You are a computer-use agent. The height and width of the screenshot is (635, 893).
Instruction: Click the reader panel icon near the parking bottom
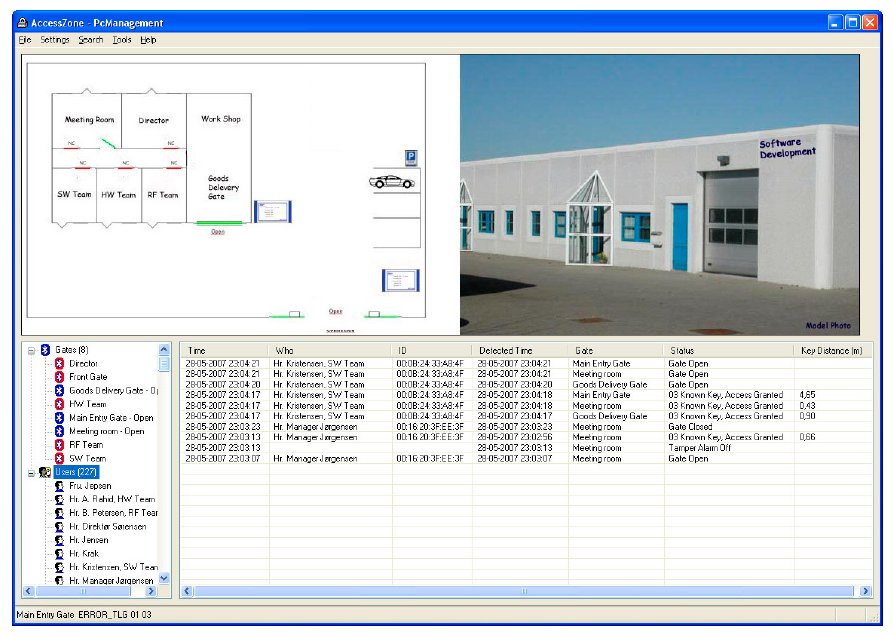point(400,280)
